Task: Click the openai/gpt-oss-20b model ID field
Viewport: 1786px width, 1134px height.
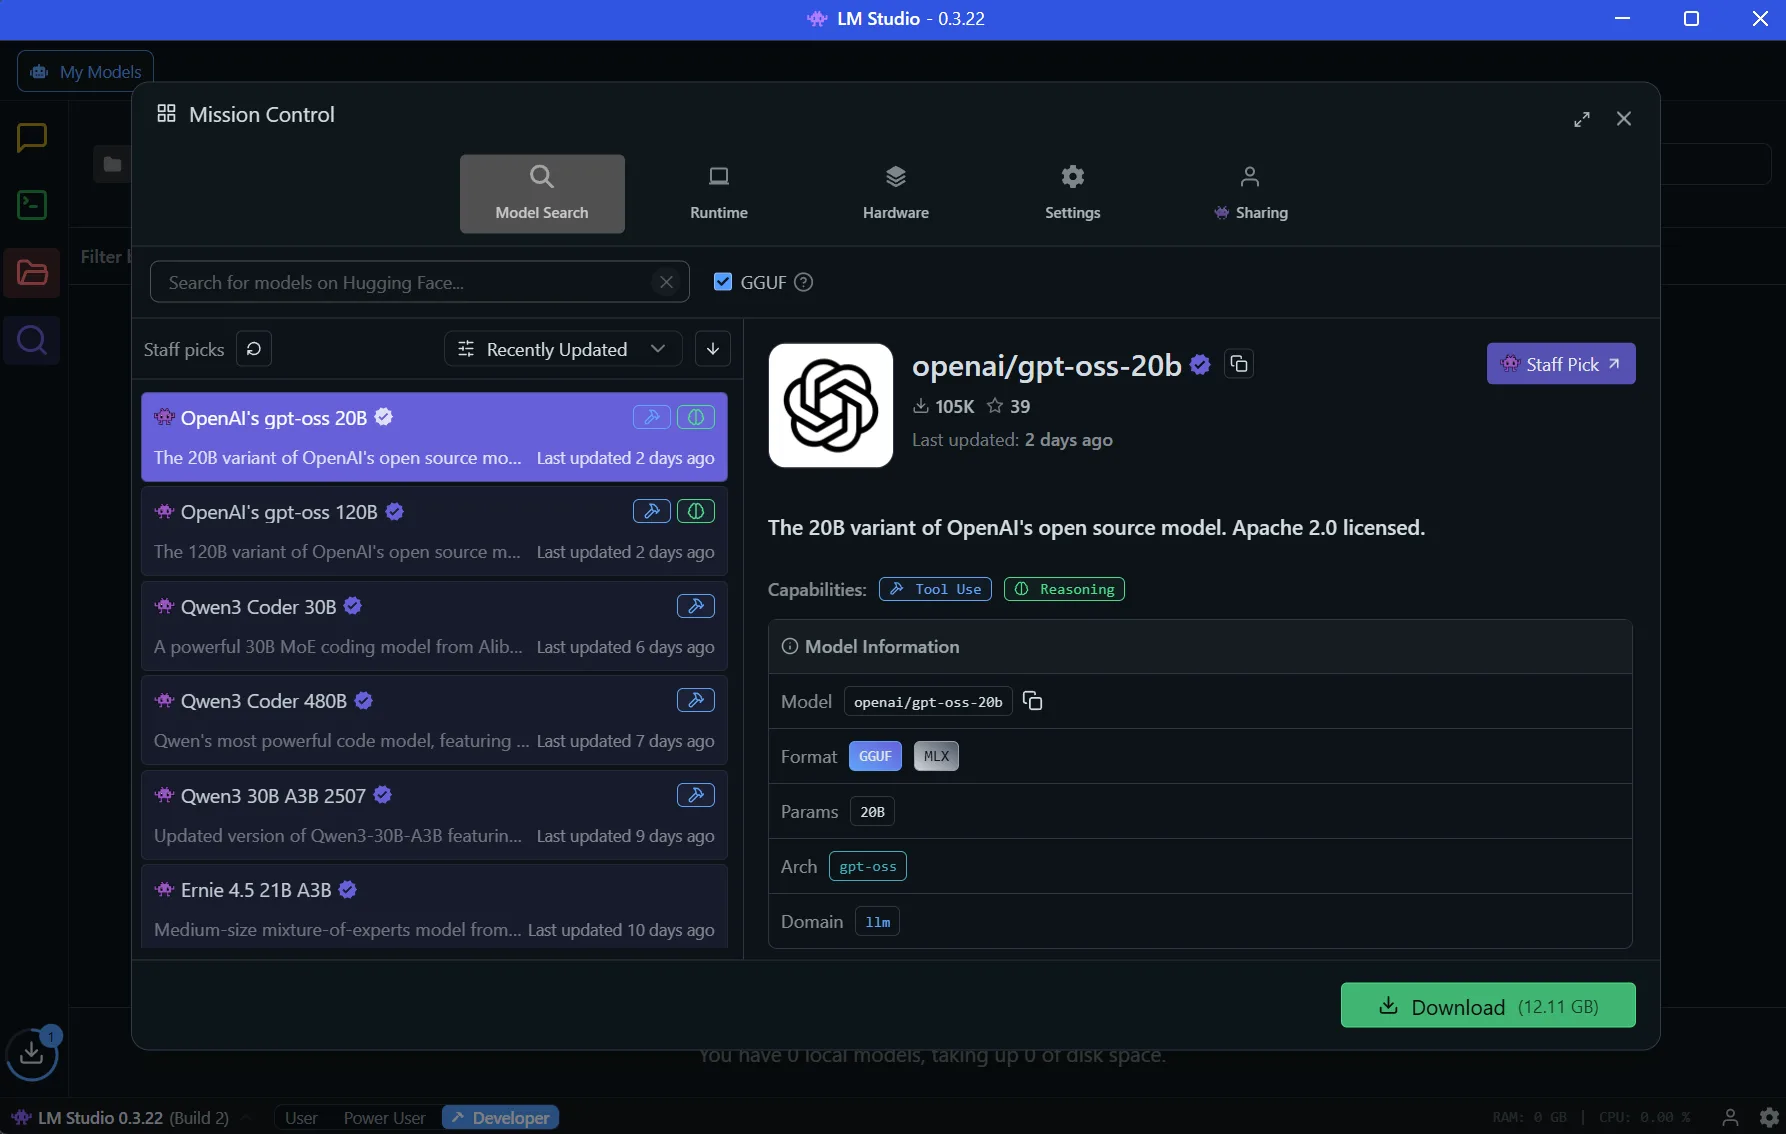Action: (928, 702)
